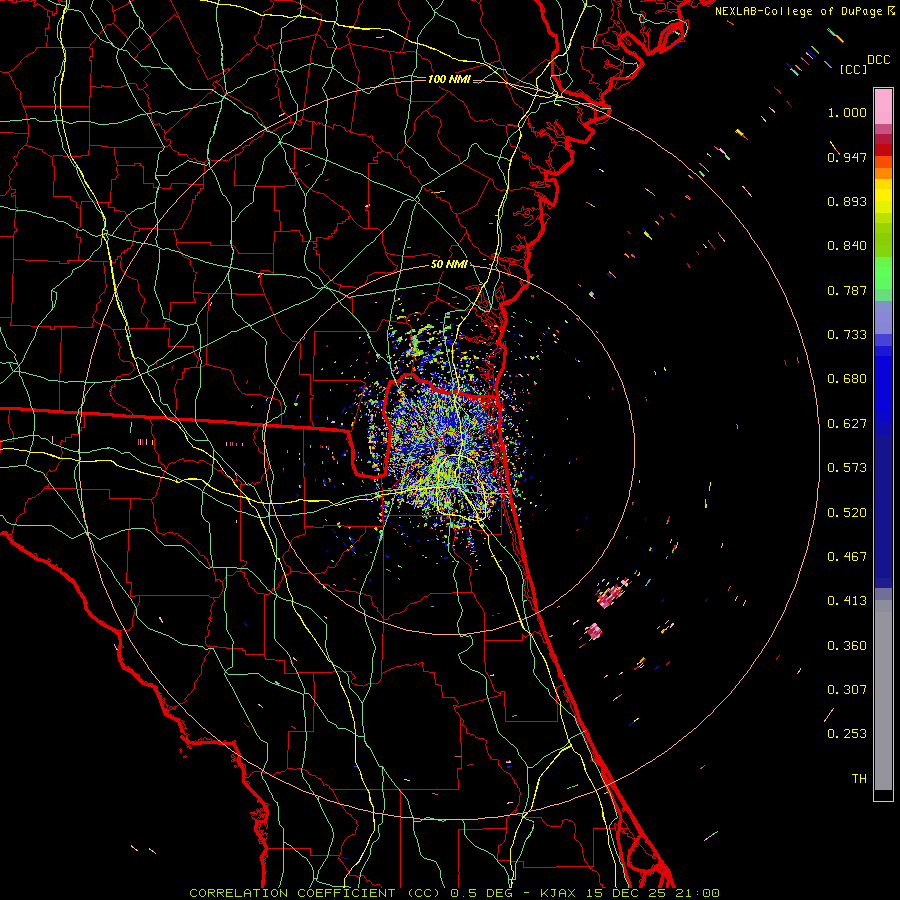
Task: Click the gray color bar segment near 0.307
Action: tap(883, 695)
